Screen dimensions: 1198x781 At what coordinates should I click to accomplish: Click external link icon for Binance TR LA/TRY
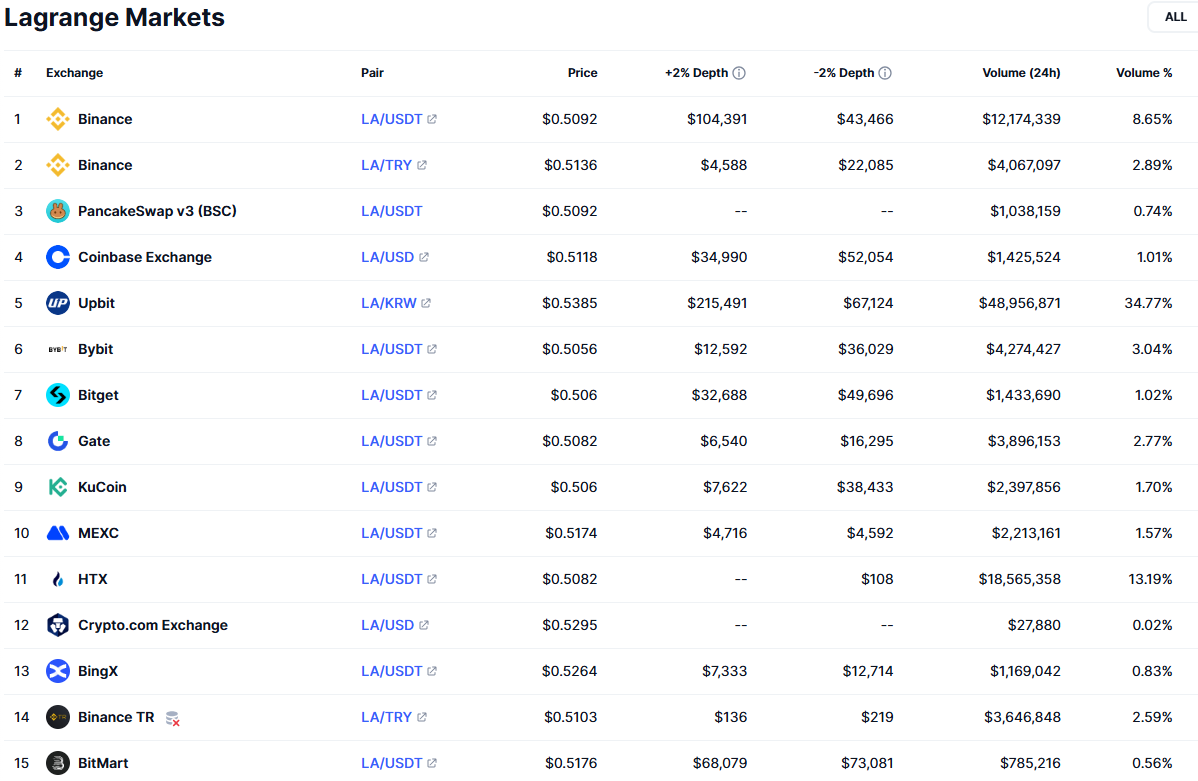[x=422, y=717]
